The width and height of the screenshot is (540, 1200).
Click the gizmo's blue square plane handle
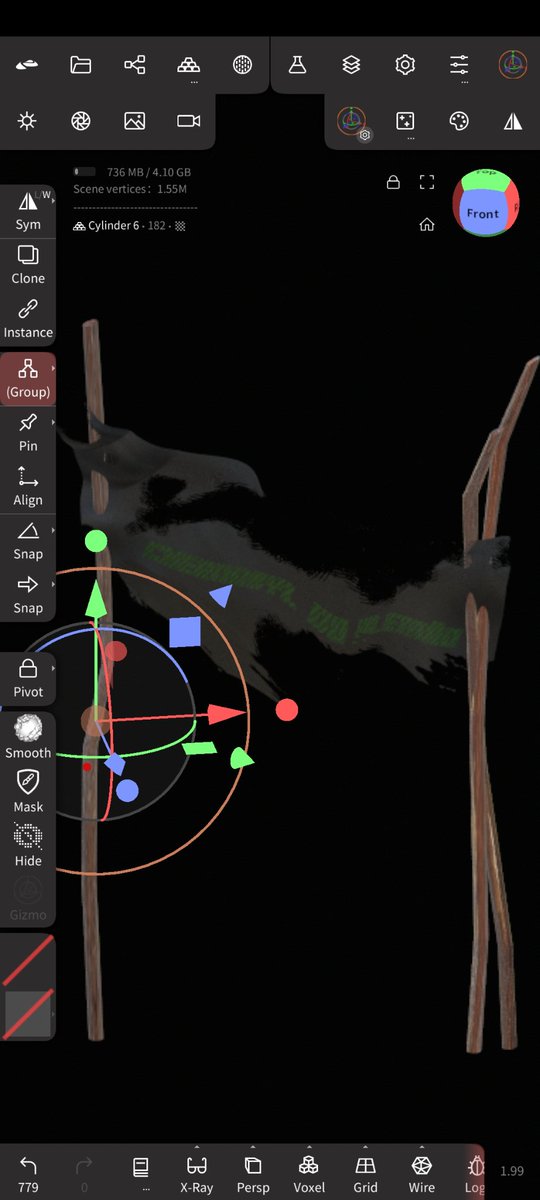186,632
